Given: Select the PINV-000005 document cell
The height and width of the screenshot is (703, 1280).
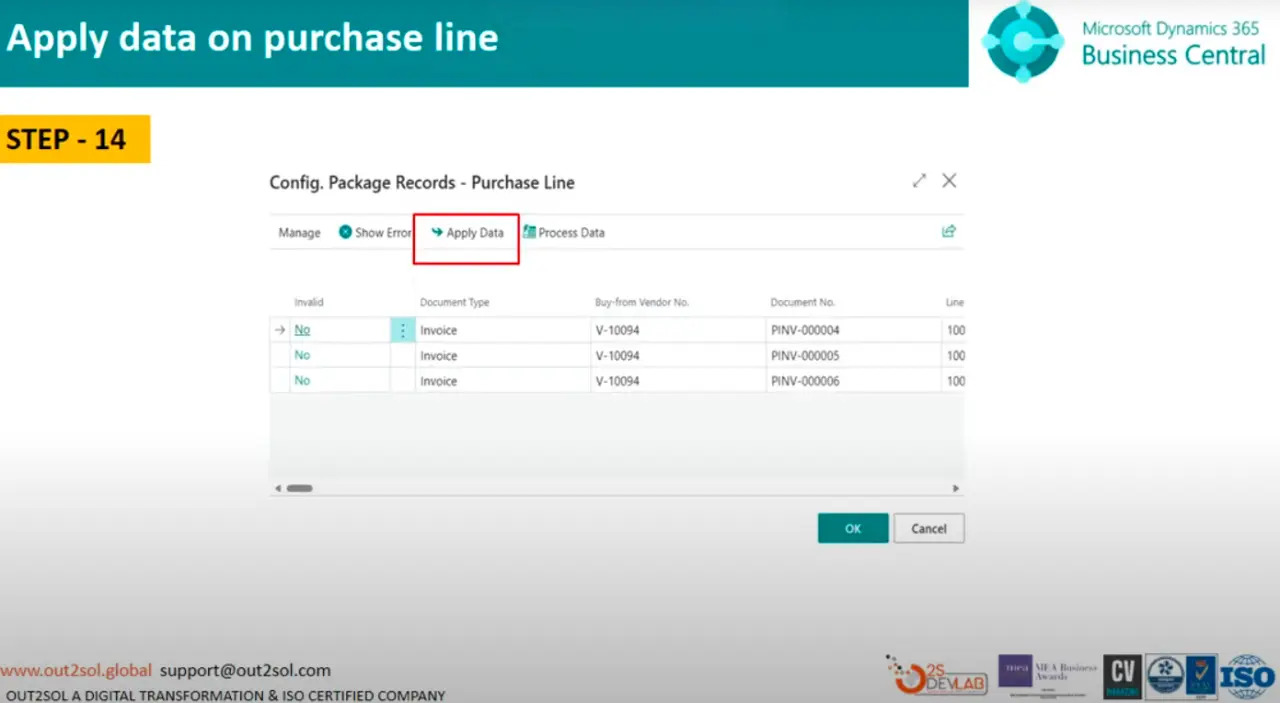Looking at the screenshot, I should [805, 356].
